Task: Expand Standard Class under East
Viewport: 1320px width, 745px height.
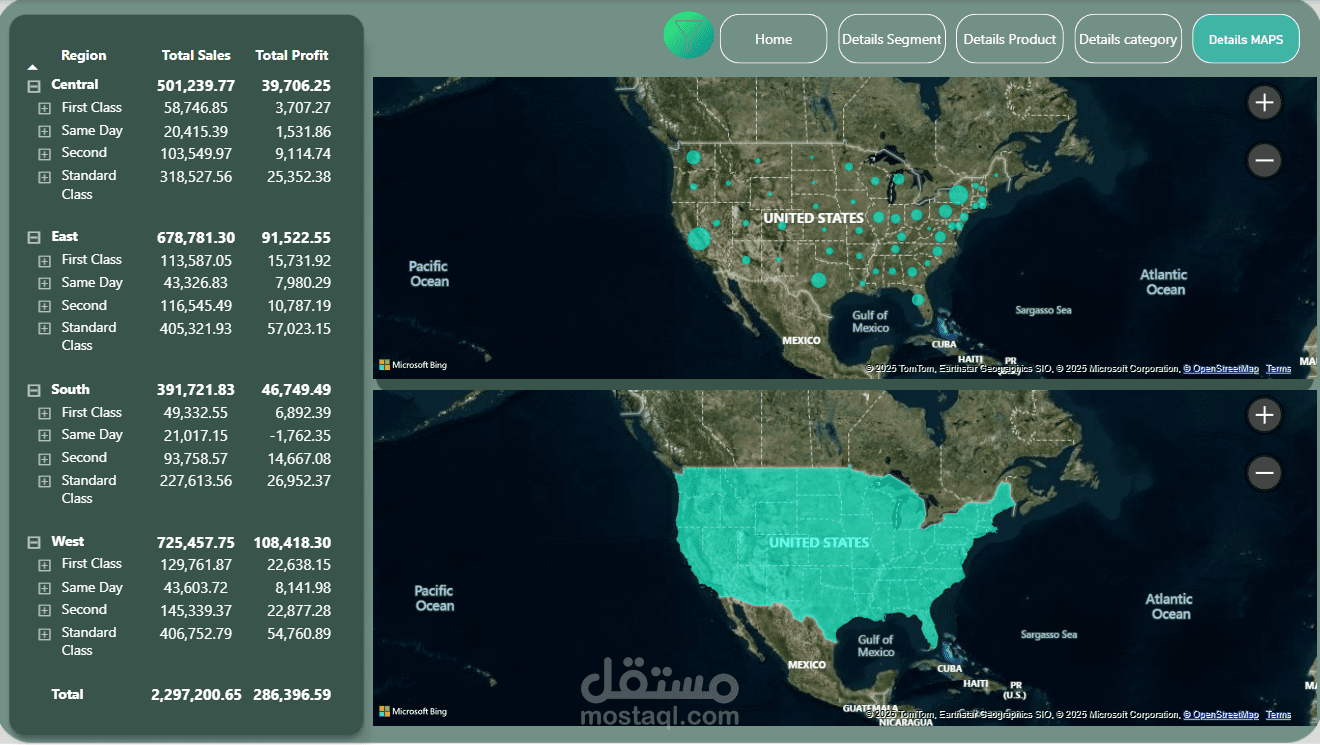Action: coord(44,329)
